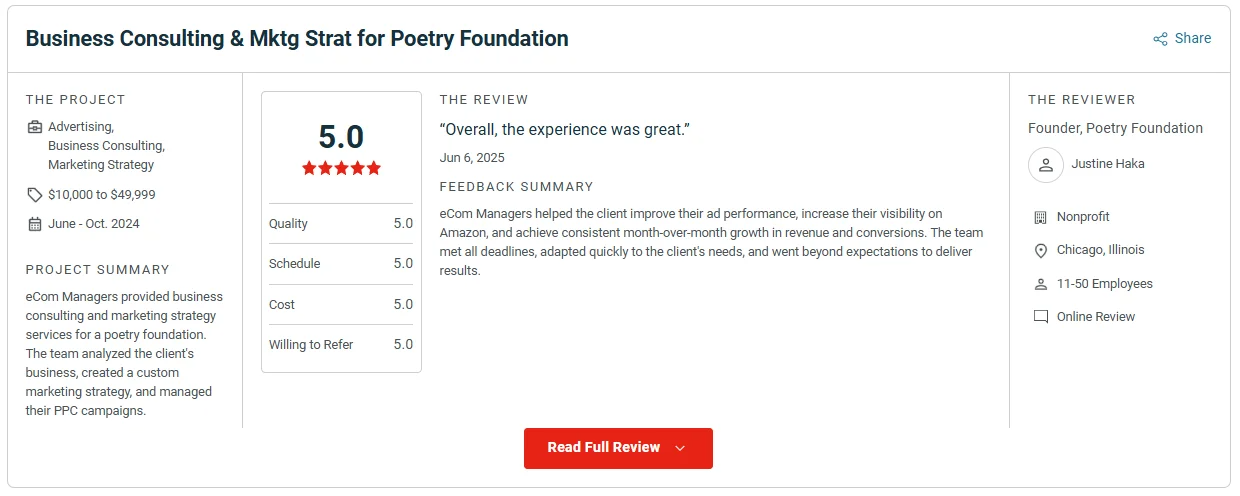
Task: Click the Online Review chat icon
Action: coord(1040,317)
